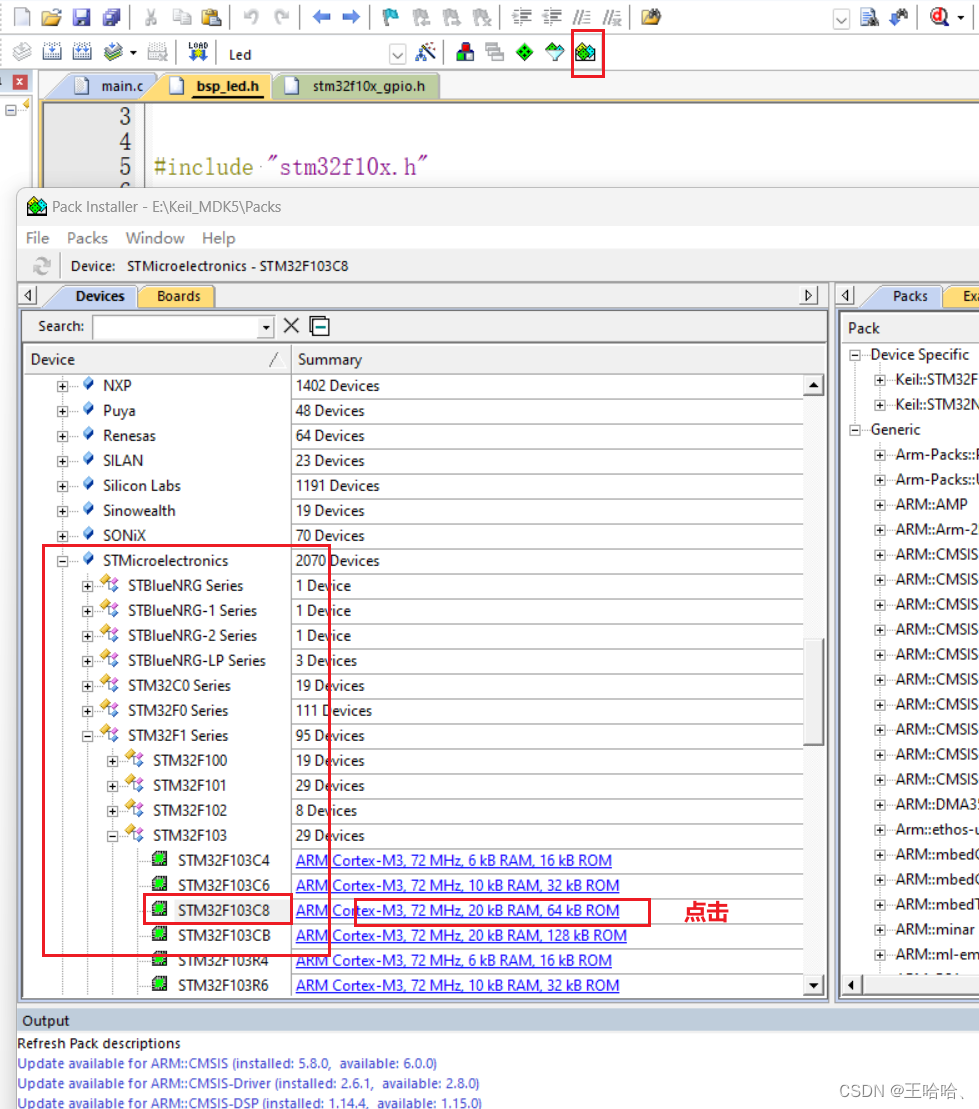Click the Copy icon in the toolbar
Image resolution: width=979 pixels, height=1109 pixels.
[182, 16]
